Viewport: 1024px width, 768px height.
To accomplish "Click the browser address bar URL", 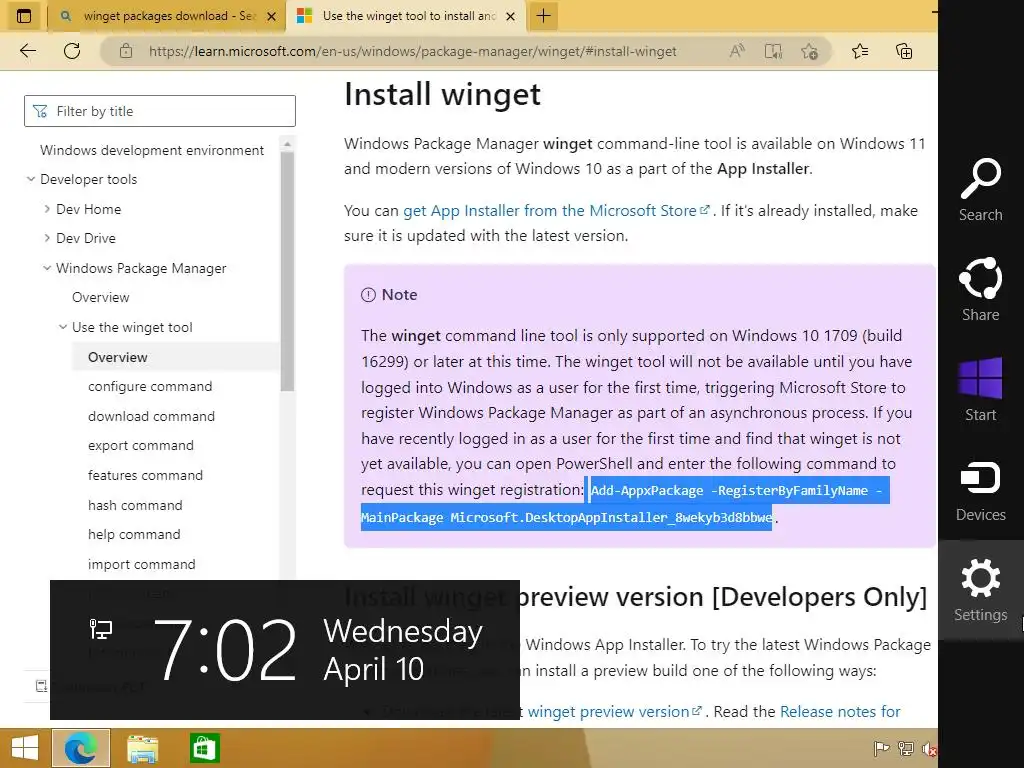I will [413, 51].
